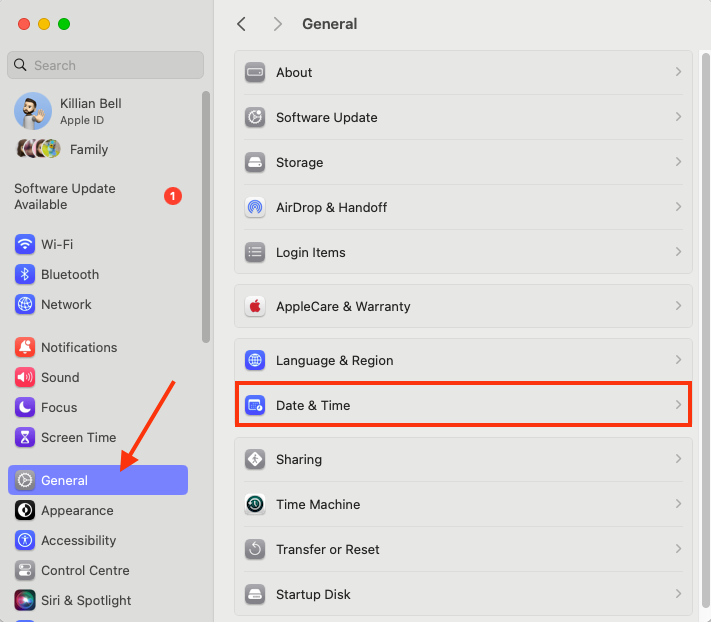Click the Sound speaker icon
Viewport: 711px width, 622px height.
point(25,377)
